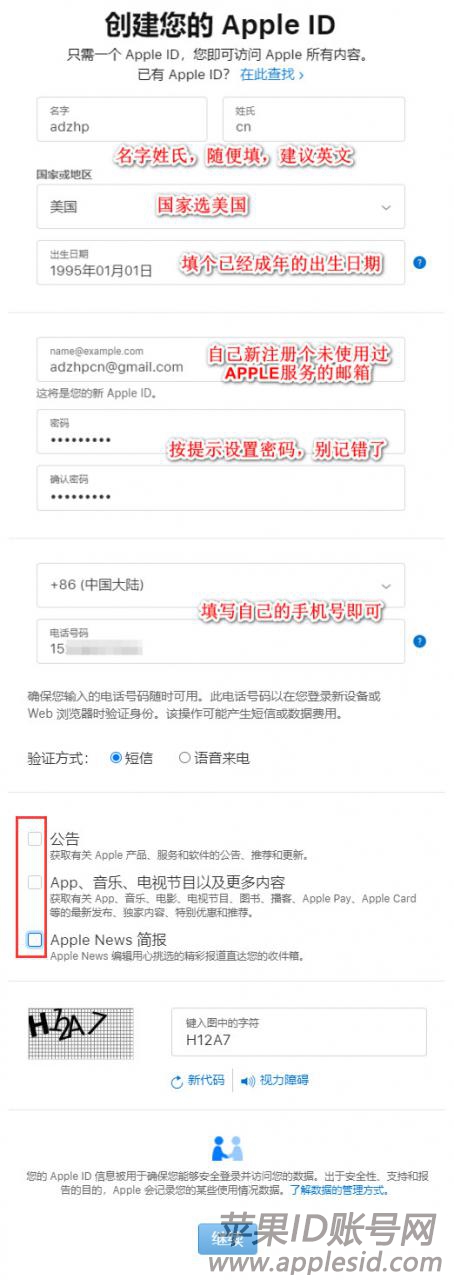The image size is (454, 1280).
Task: Click the 名字 first name field
Action: (122, 119)
